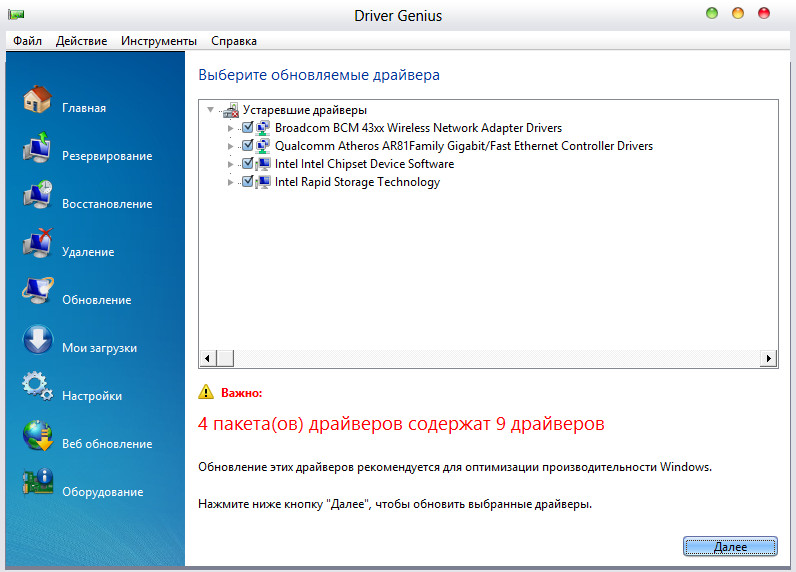Uncheck Broadcom BCM 43xx Wireless driver checkbox

coord(248,128)
